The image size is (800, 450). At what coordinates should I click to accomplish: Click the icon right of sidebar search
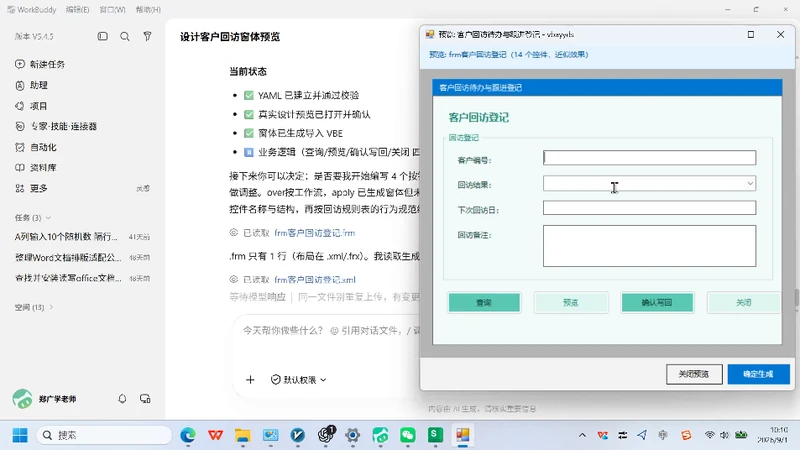point(147,36)
